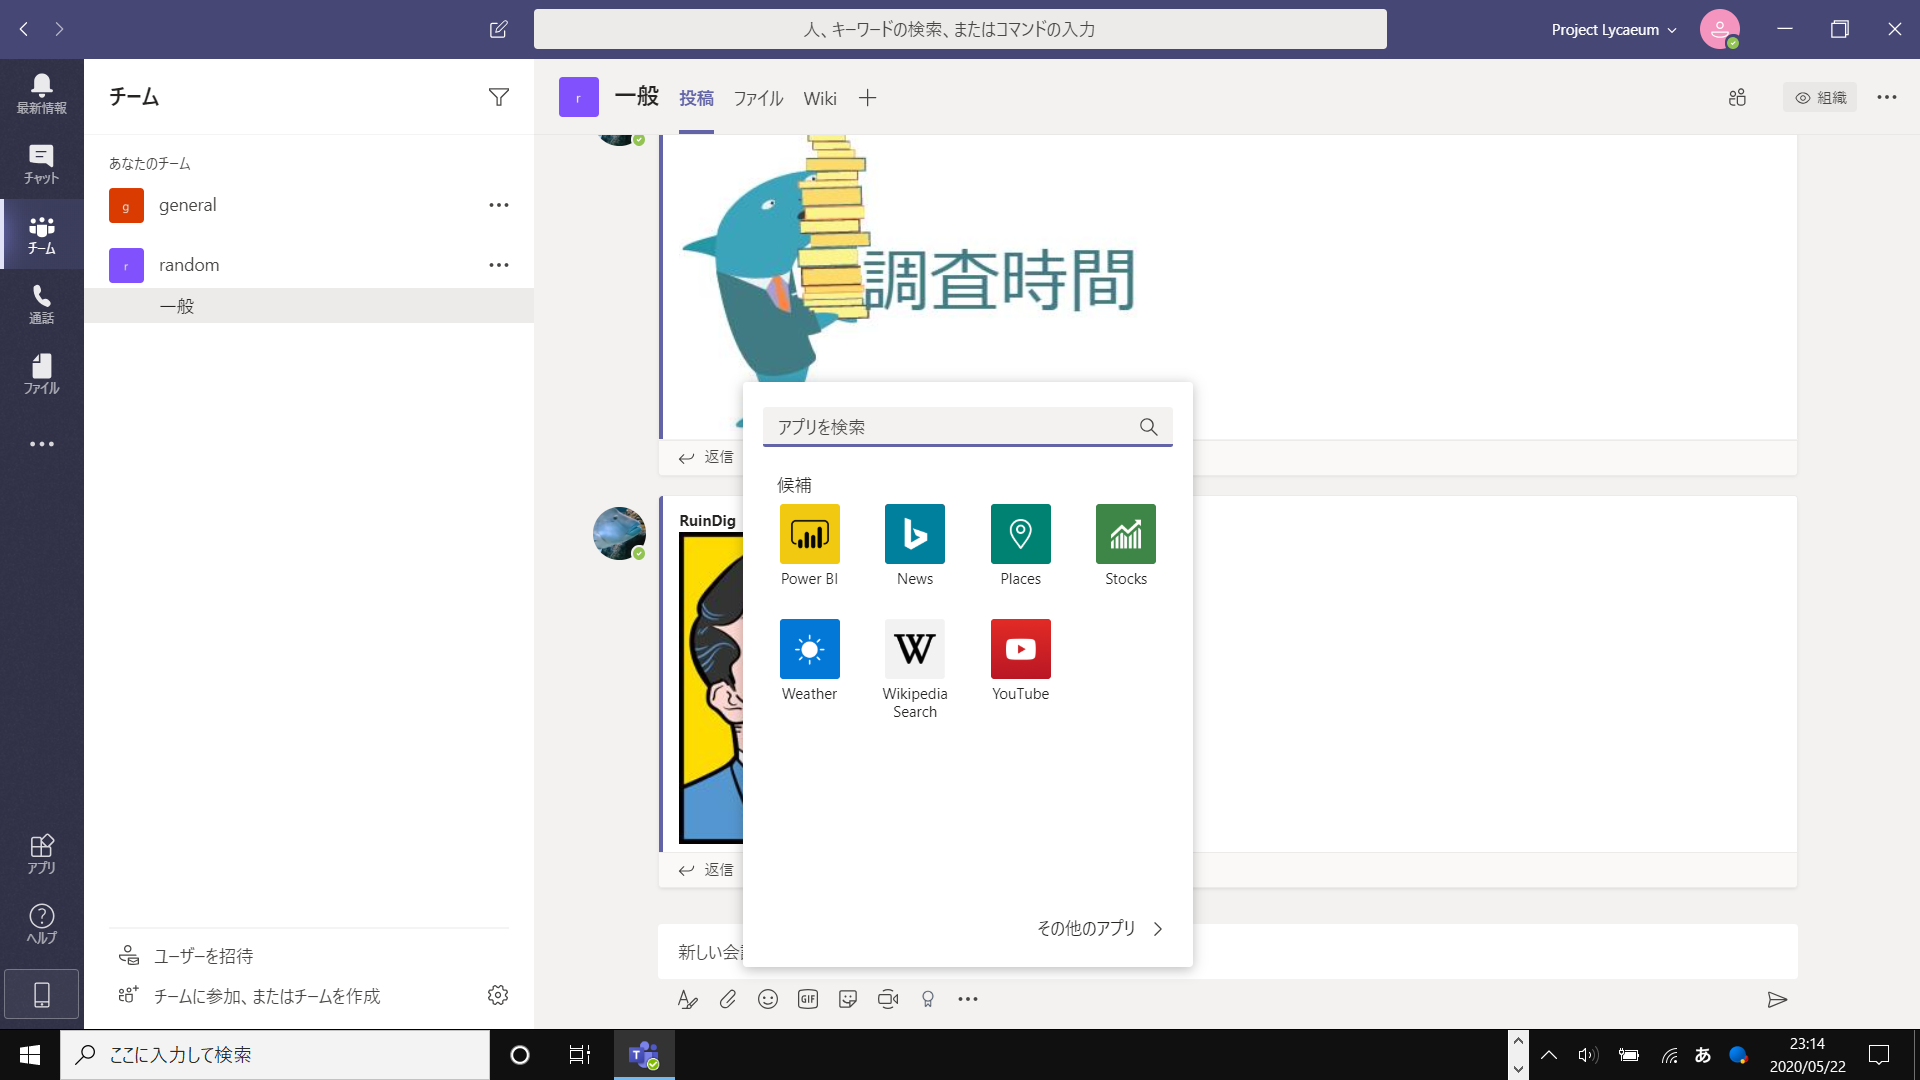Choose the Stocks app
Image resolution: width=1920 pixels, height=1080 pixels.
[1125, 534]
